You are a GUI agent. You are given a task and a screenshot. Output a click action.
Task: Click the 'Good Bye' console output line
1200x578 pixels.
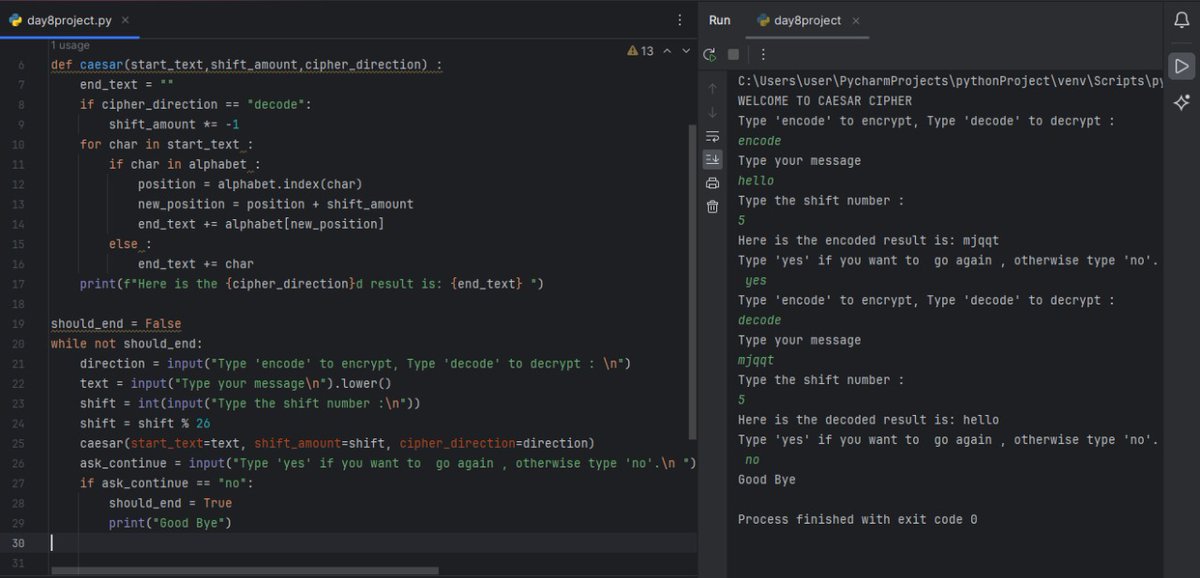click(767, 480)
